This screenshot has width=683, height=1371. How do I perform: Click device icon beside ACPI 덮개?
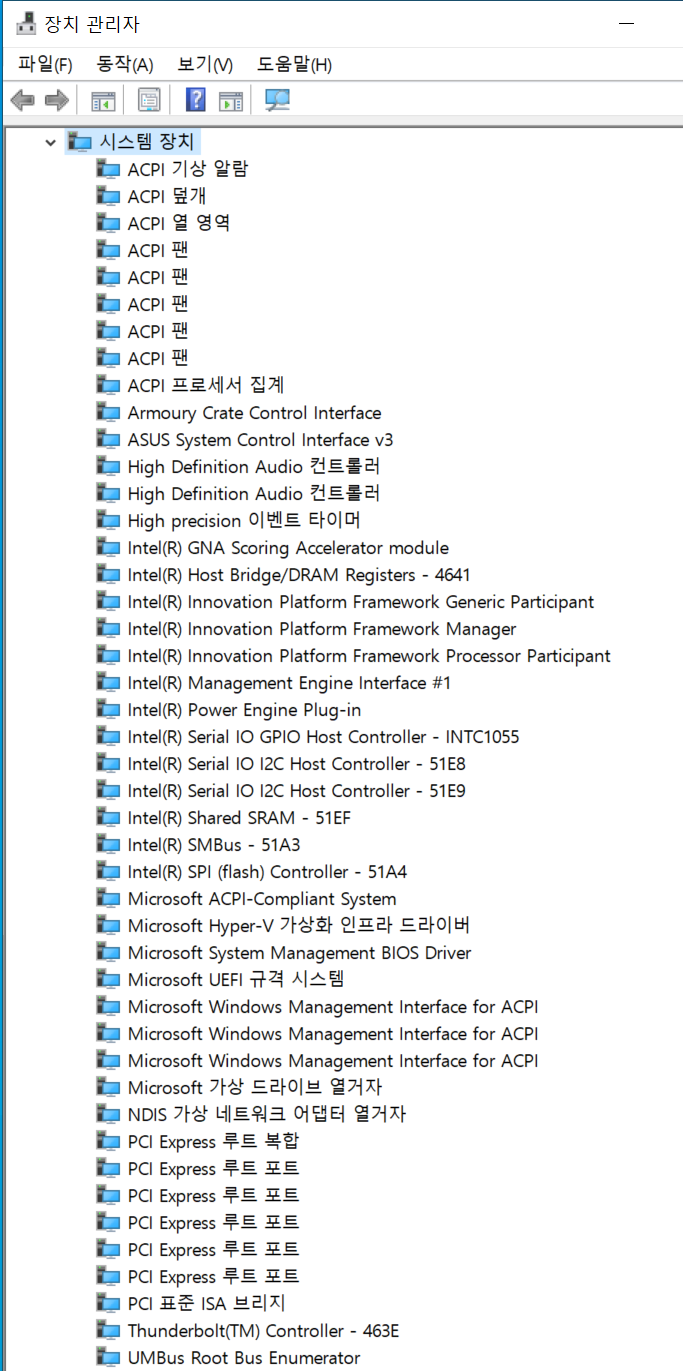(108, 196)
